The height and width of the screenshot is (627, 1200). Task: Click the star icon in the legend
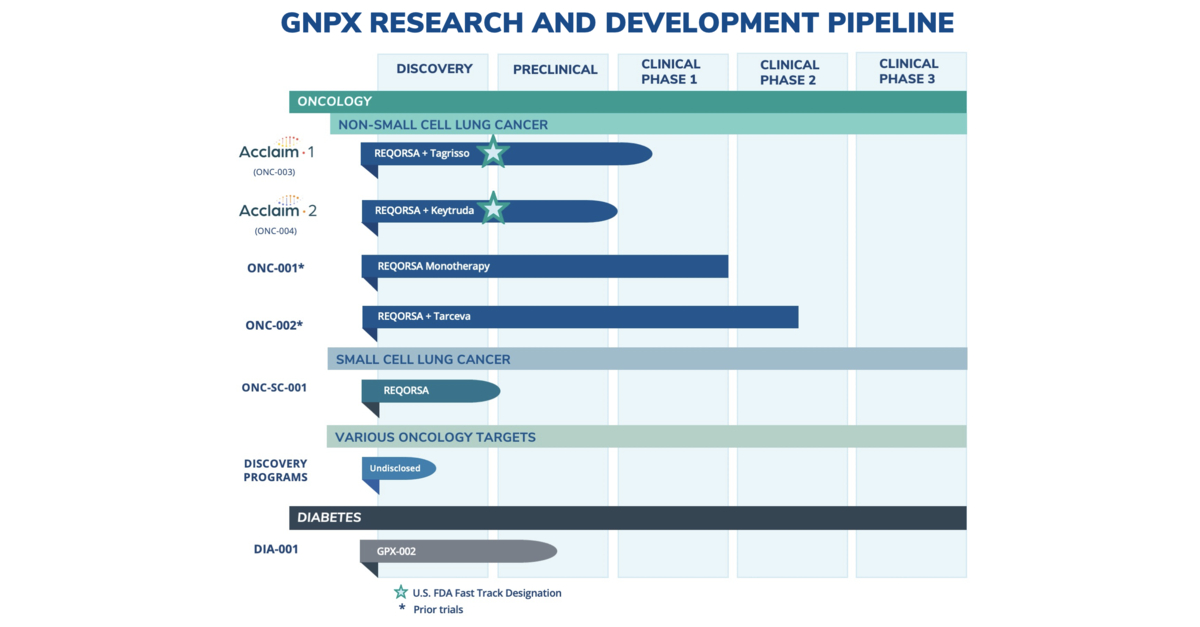pos(401,592)
